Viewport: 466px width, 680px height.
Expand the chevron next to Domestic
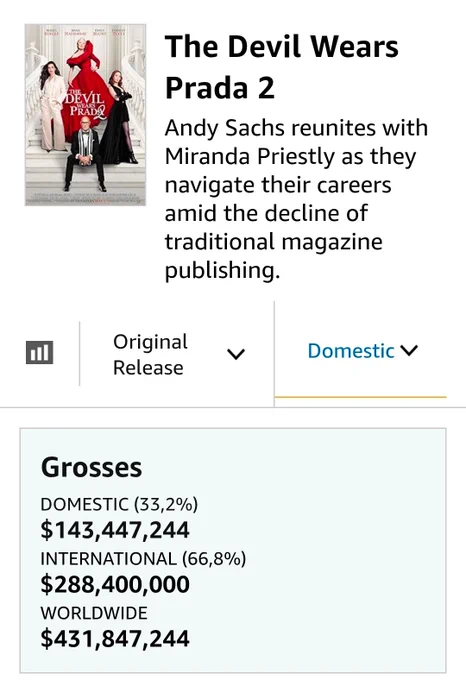[409, 350]
